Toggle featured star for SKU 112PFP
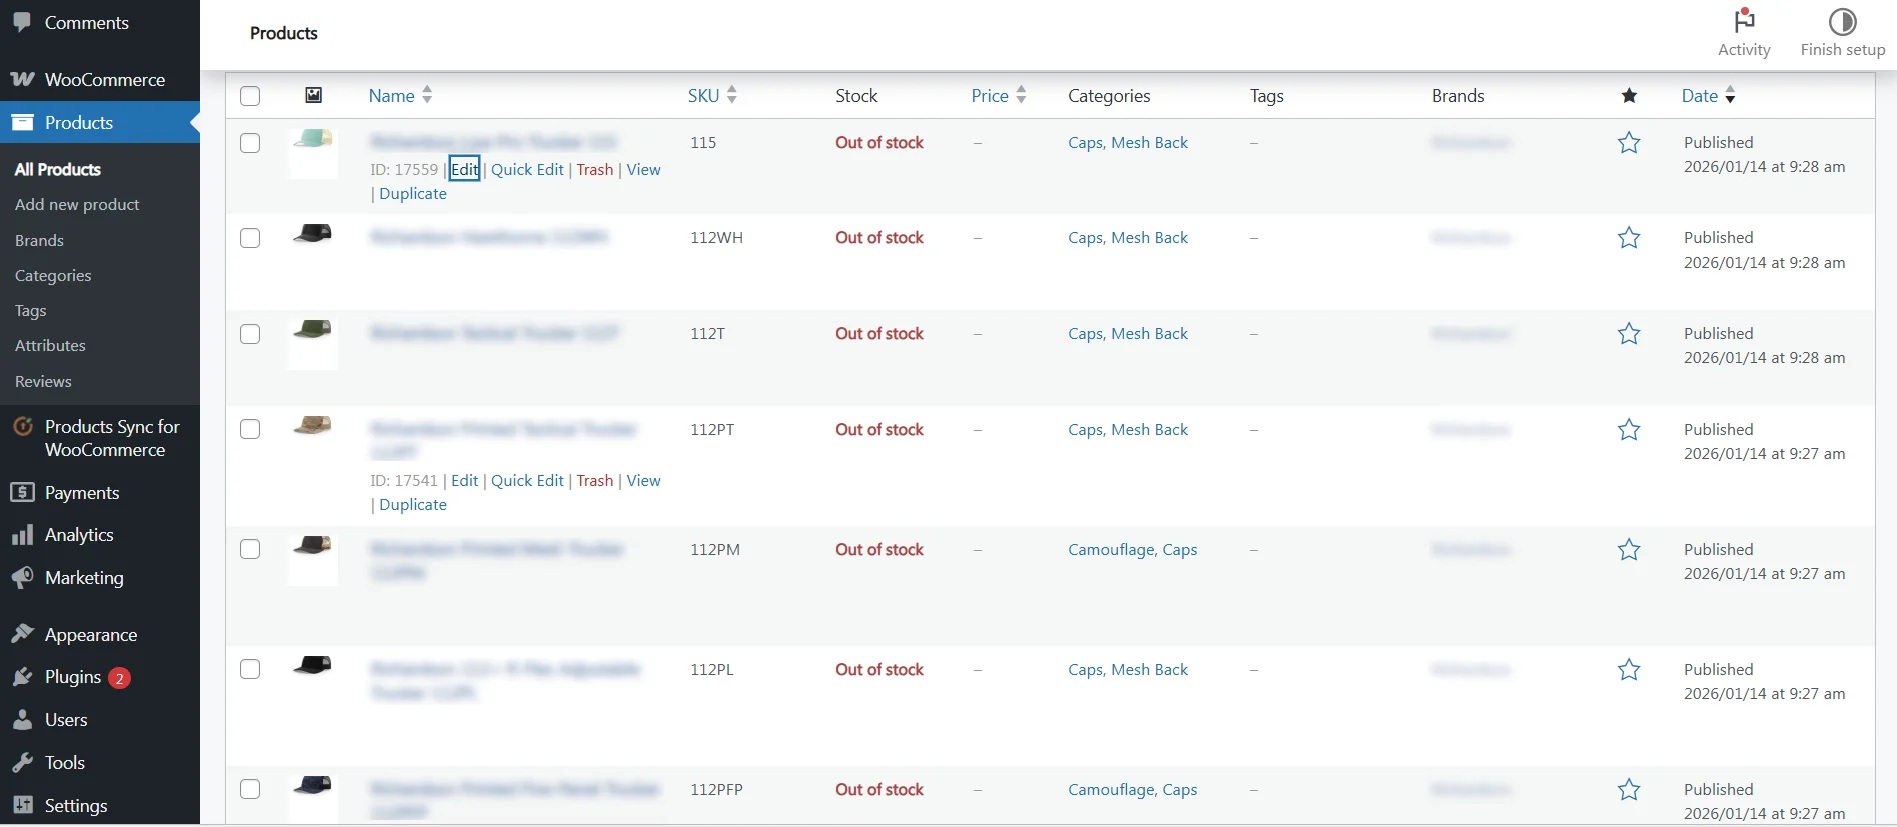 [x=1629, y=790]
